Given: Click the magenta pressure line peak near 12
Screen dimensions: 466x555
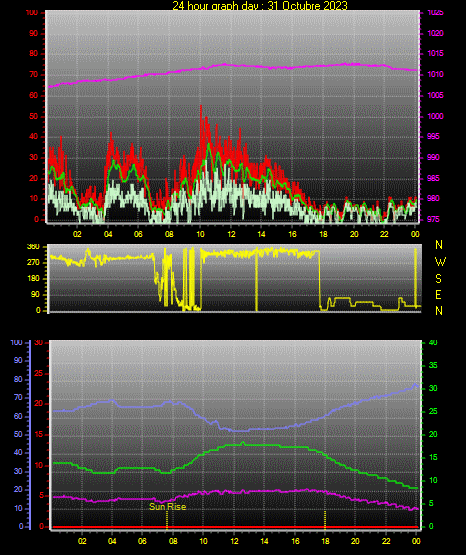Looking at the screenshot, I should click(x=225, y=64).
